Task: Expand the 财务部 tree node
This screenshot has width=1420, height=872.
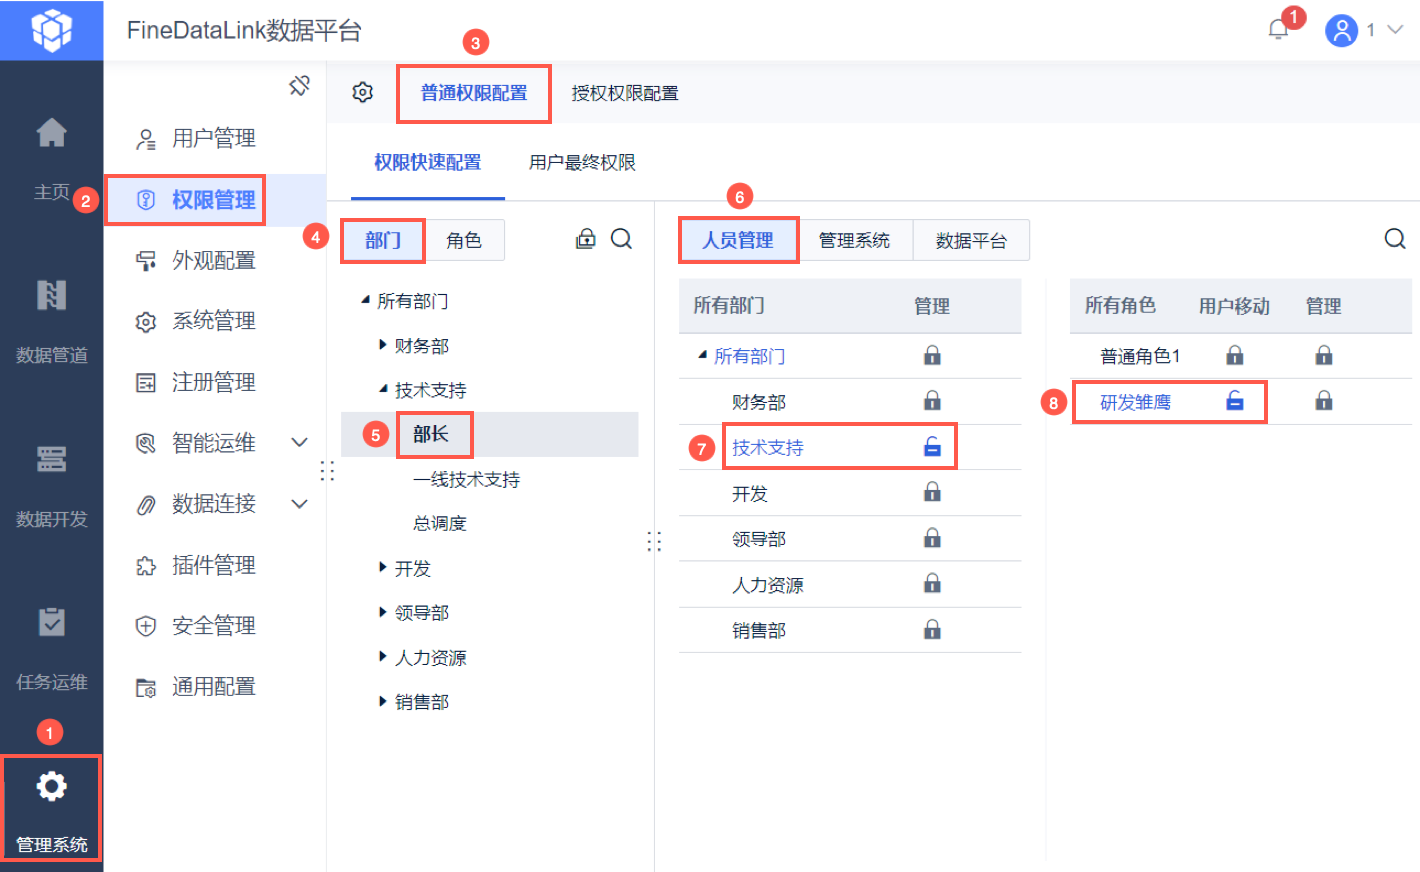Action: pos(383,345)
